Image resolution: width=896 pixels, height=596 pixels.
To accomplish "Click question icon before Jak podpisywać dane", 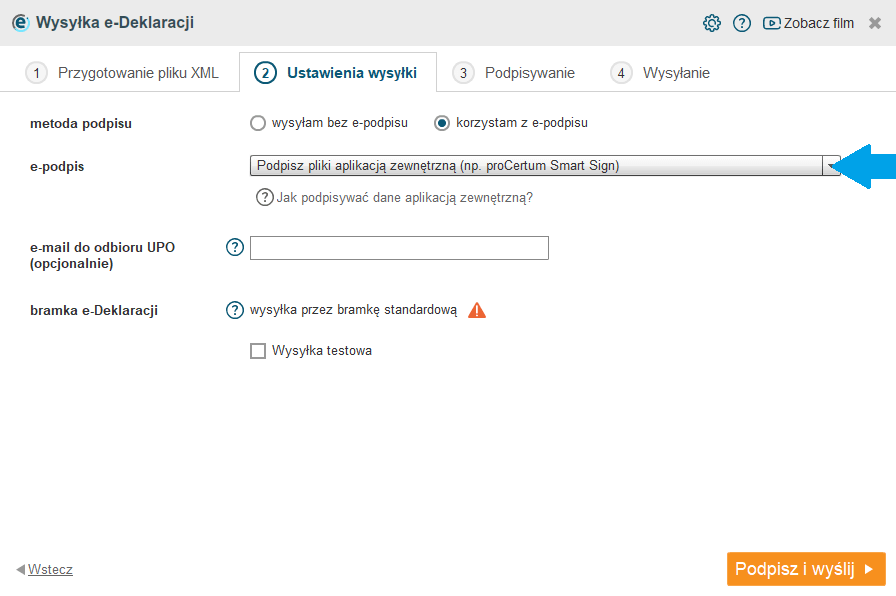I will tap(264, 198).
